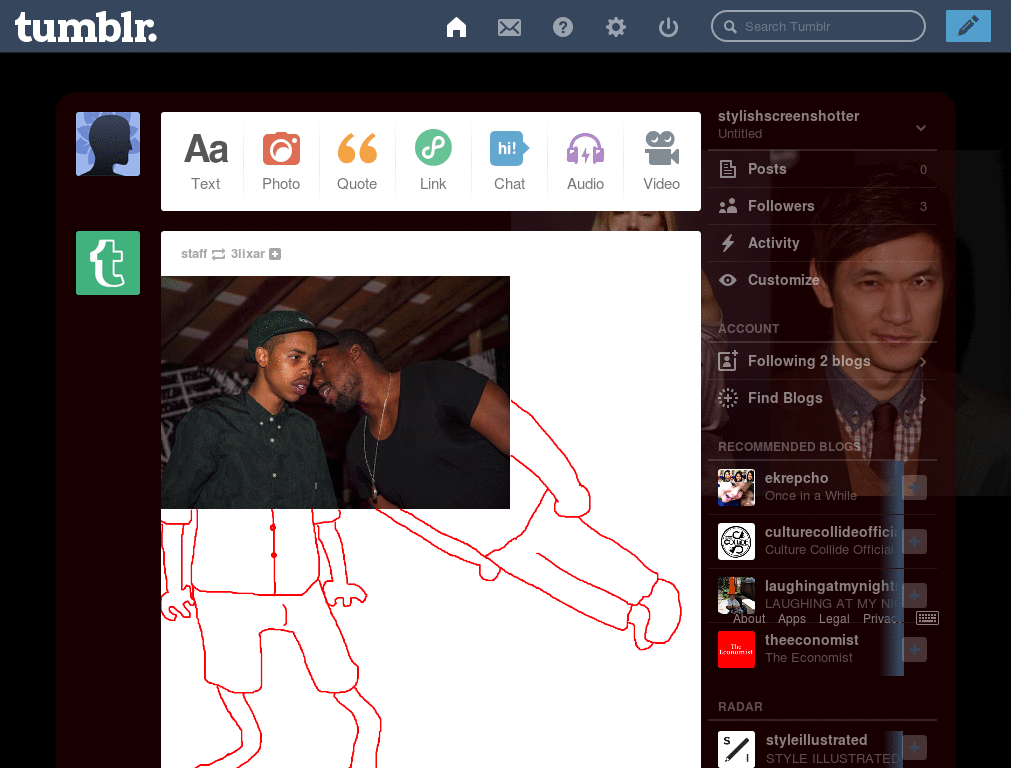Open the staff green Tumblr avatar

(108, 263)
